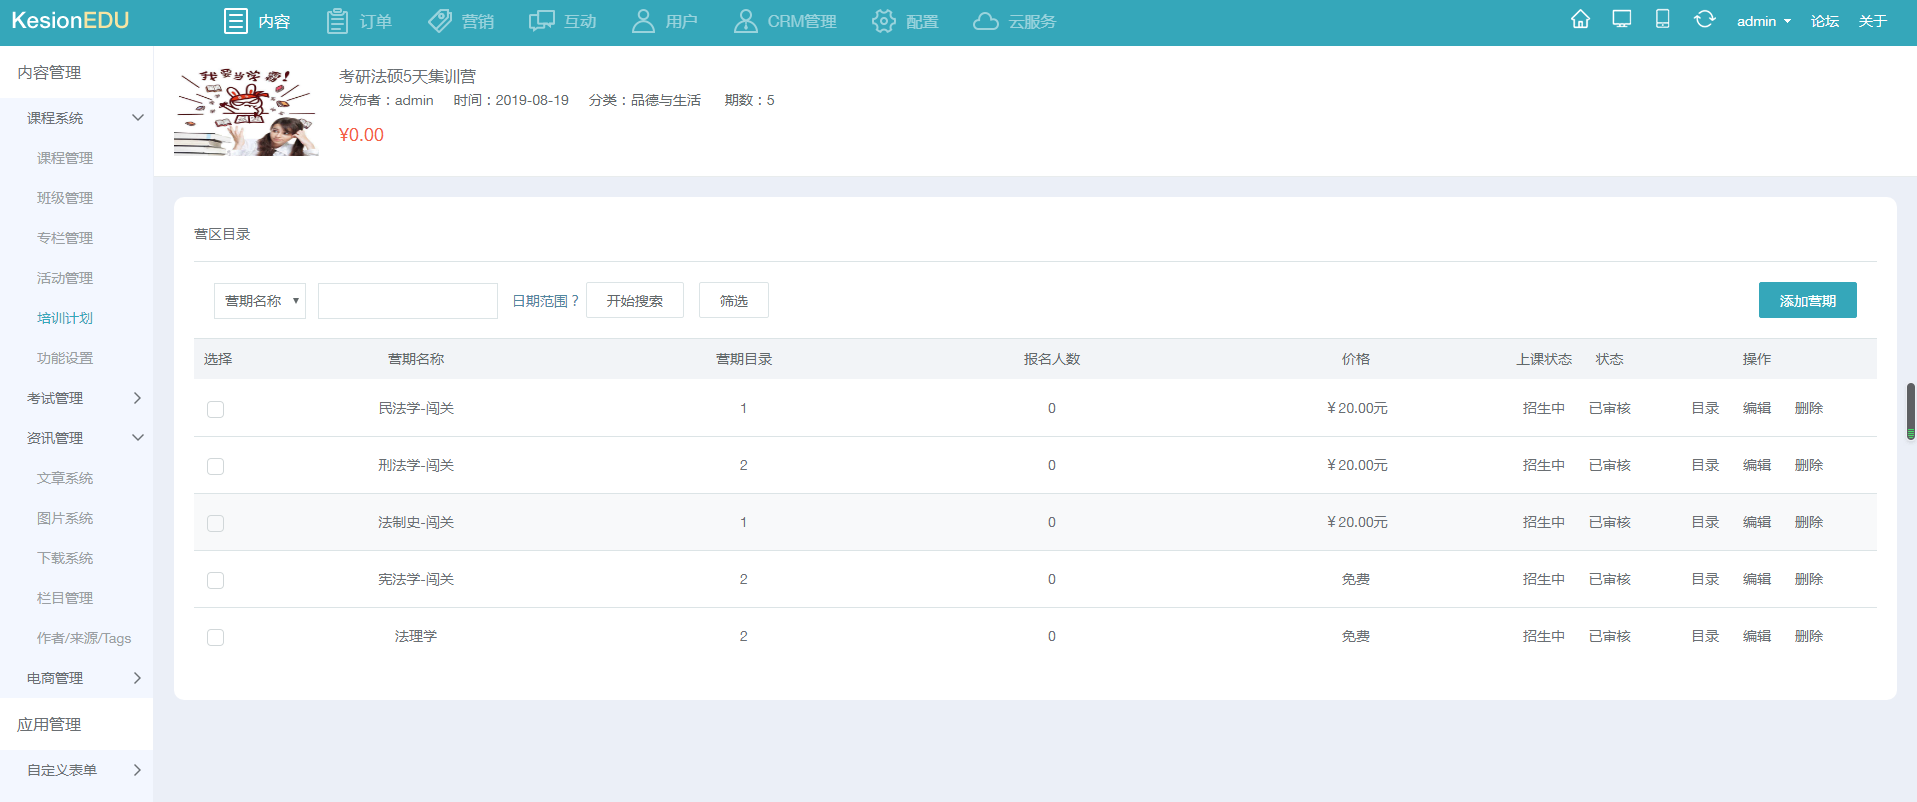
Task: Click the 添加营期 button
Action: (x=1807, y=300)
